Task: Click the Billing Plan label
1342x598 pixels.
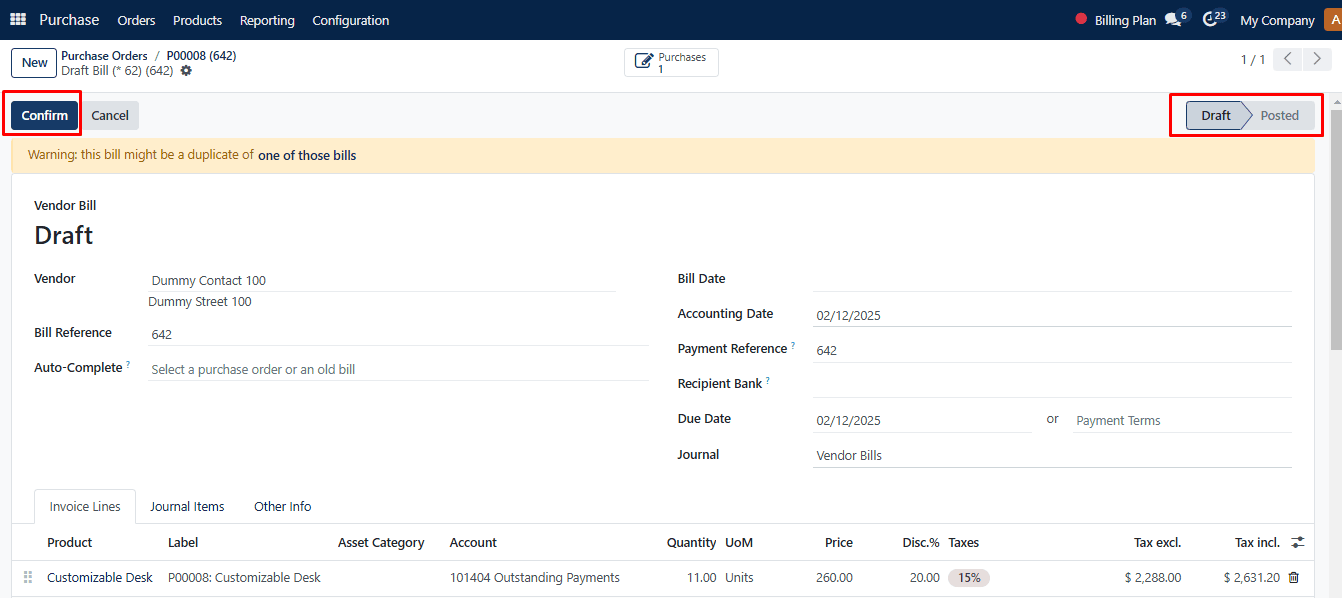Action: click(x=1125, y=20)
